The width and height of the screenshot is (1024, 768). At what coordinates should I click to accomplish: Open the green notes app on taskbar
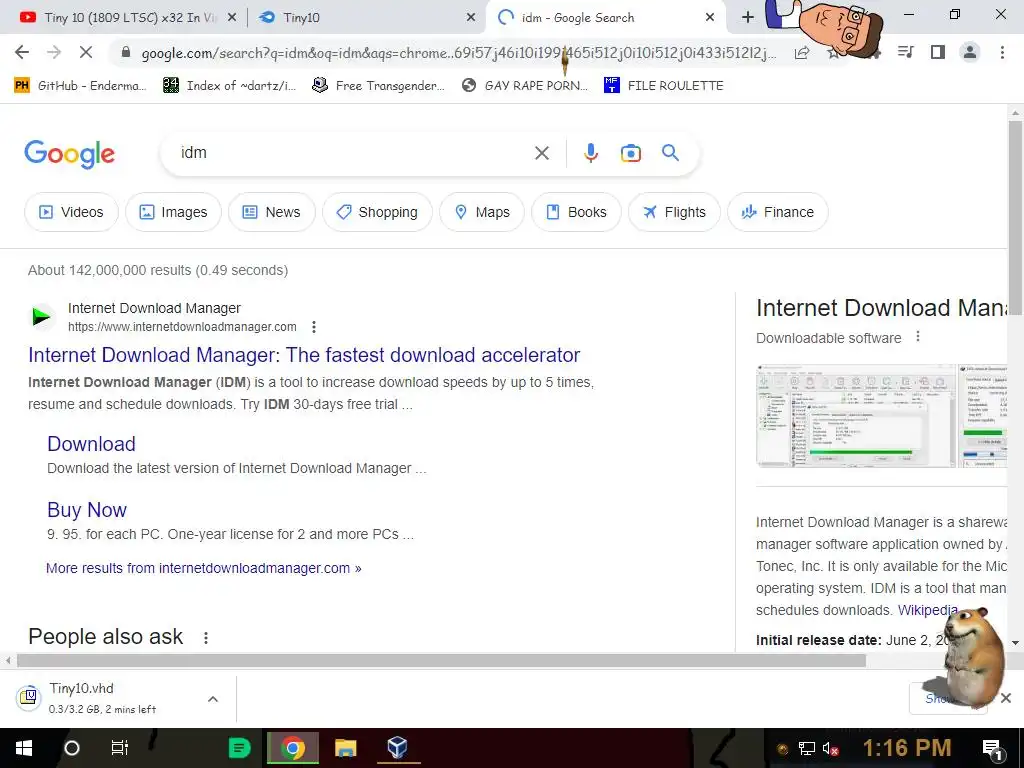click(x=239, y=748)
